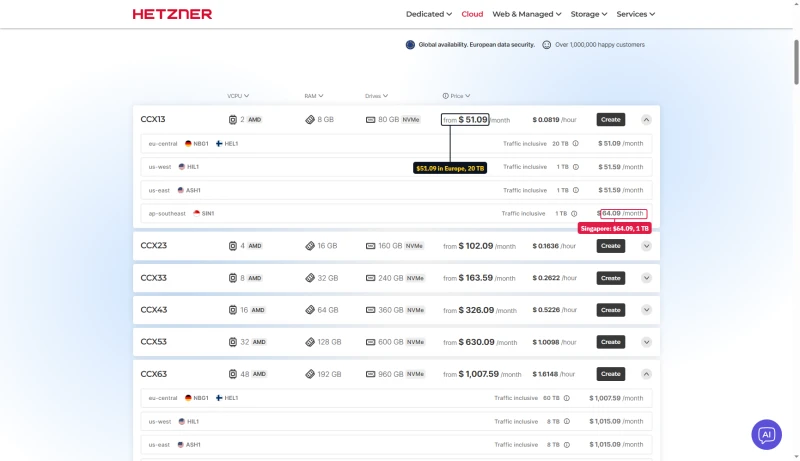Open the Services navigation menu
Viewport: 800px width, 461px height.
point(636,14)
